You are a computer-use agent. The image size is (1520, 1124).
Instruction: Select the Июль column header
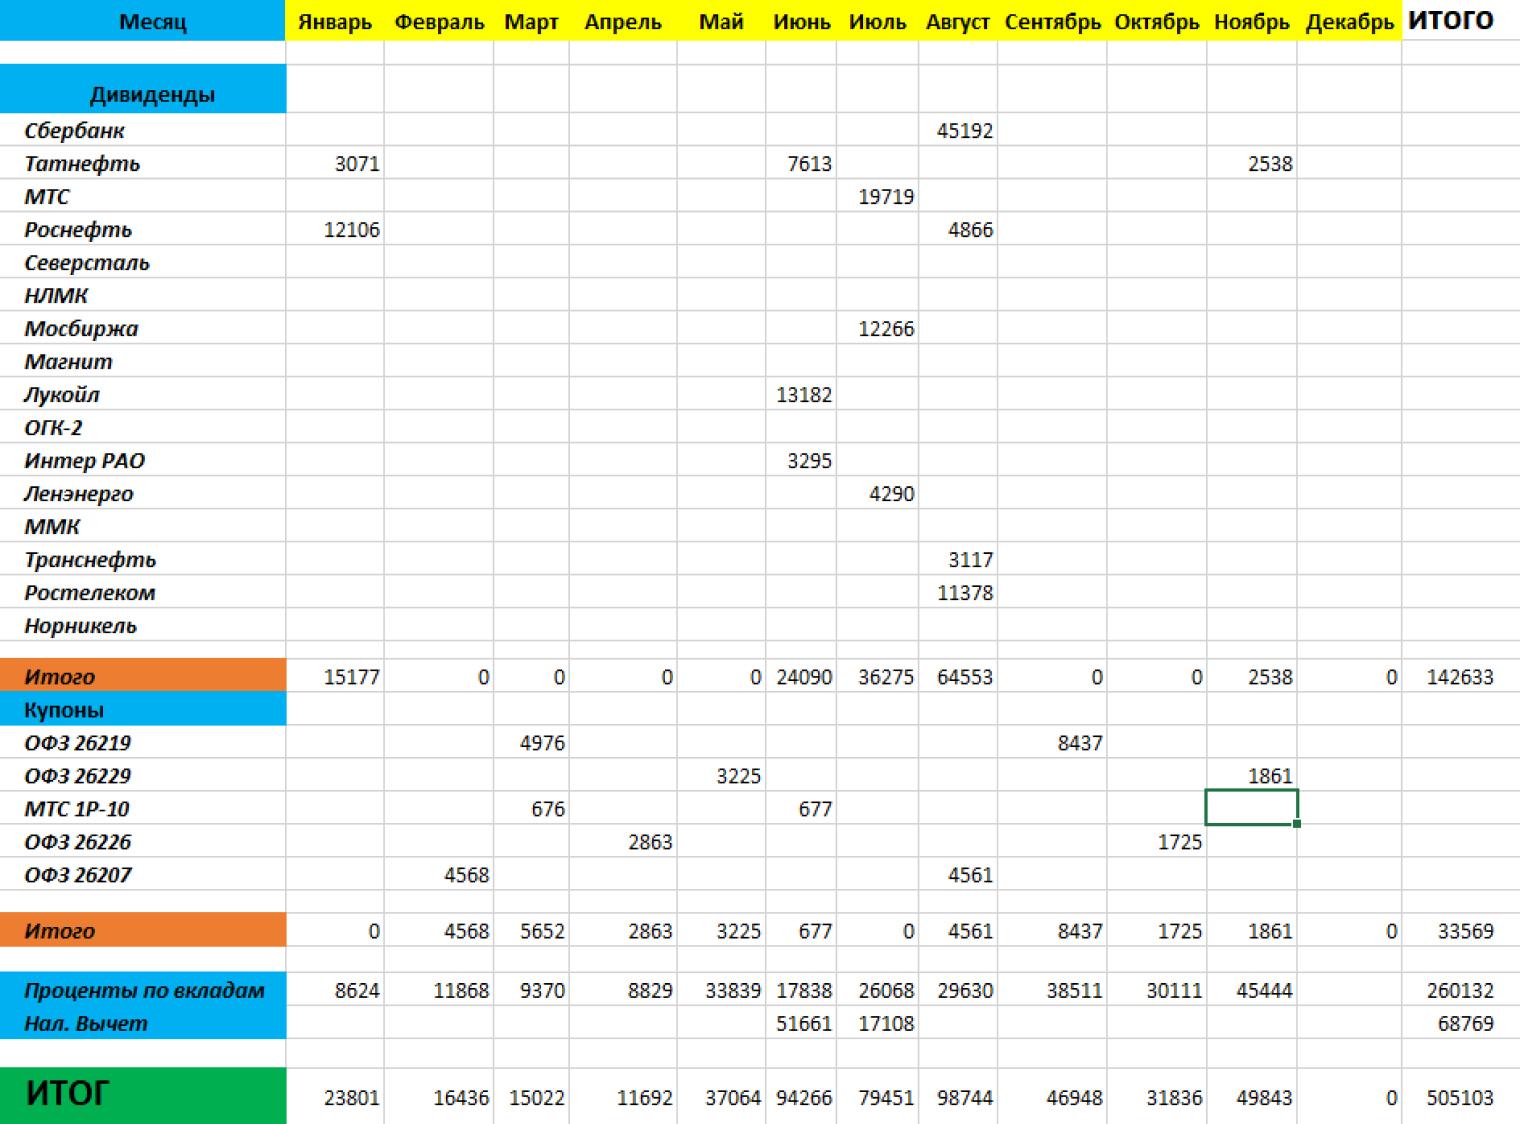point(877,21)
